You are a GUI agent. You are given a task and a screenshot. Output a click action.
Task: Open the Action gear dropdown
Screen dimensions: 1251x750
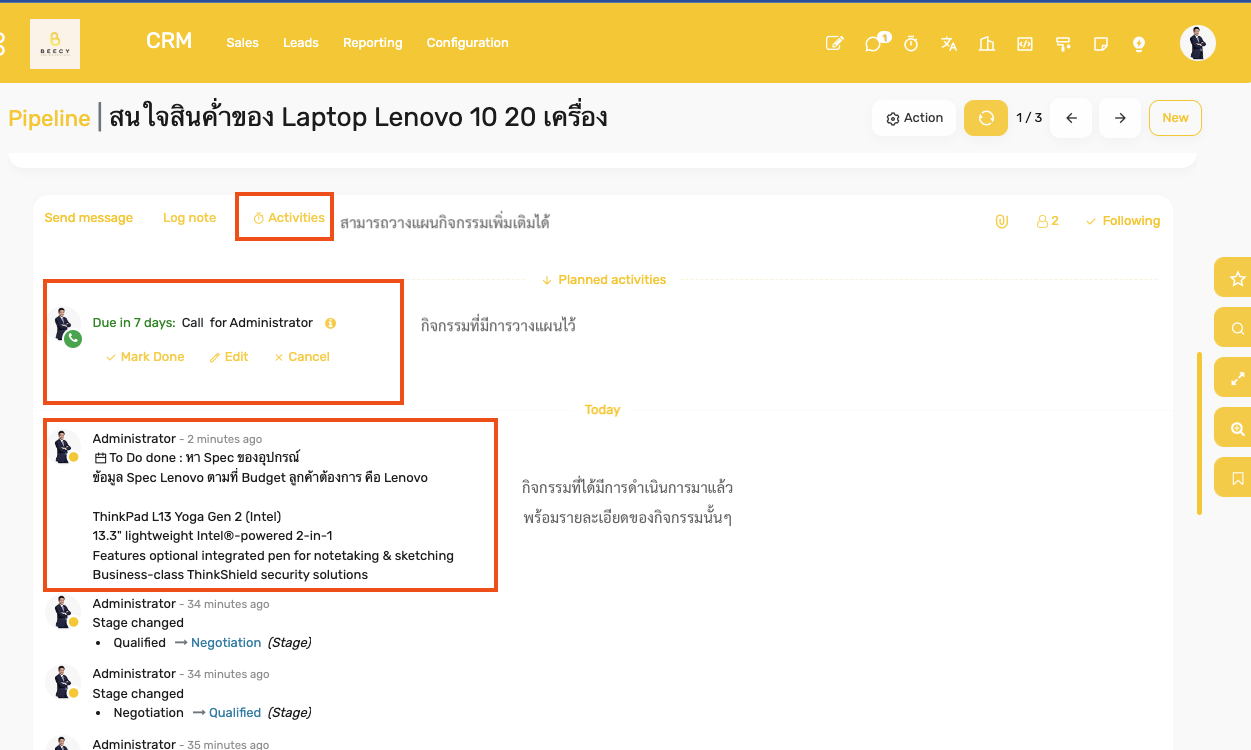(x=914, y=118)
